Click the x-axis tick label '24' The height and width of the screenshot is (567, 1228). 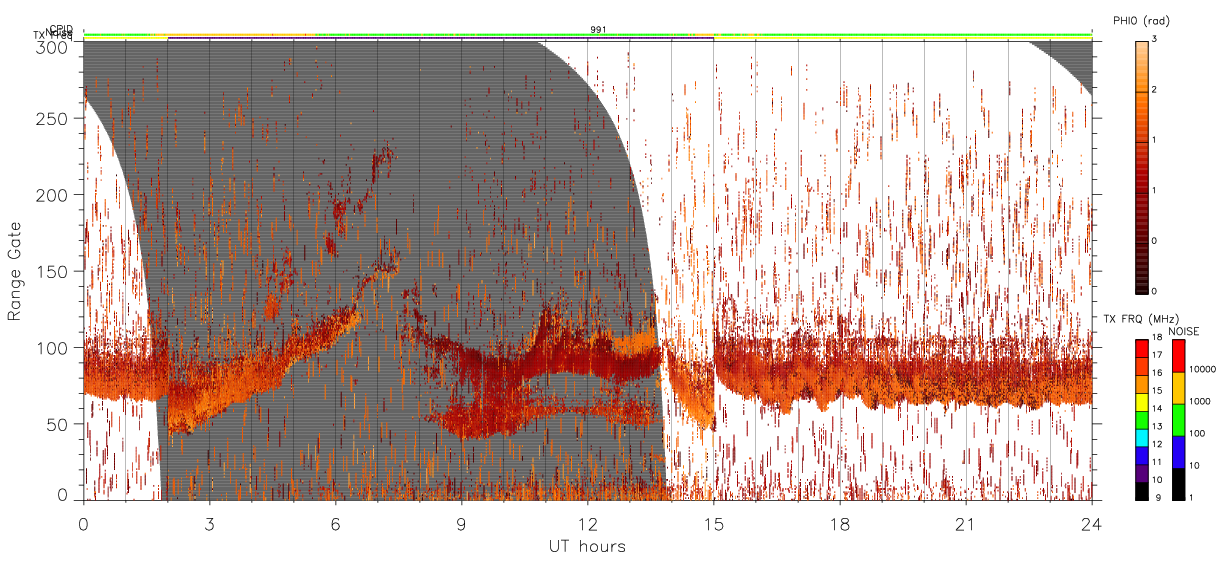coord(1091,523)
